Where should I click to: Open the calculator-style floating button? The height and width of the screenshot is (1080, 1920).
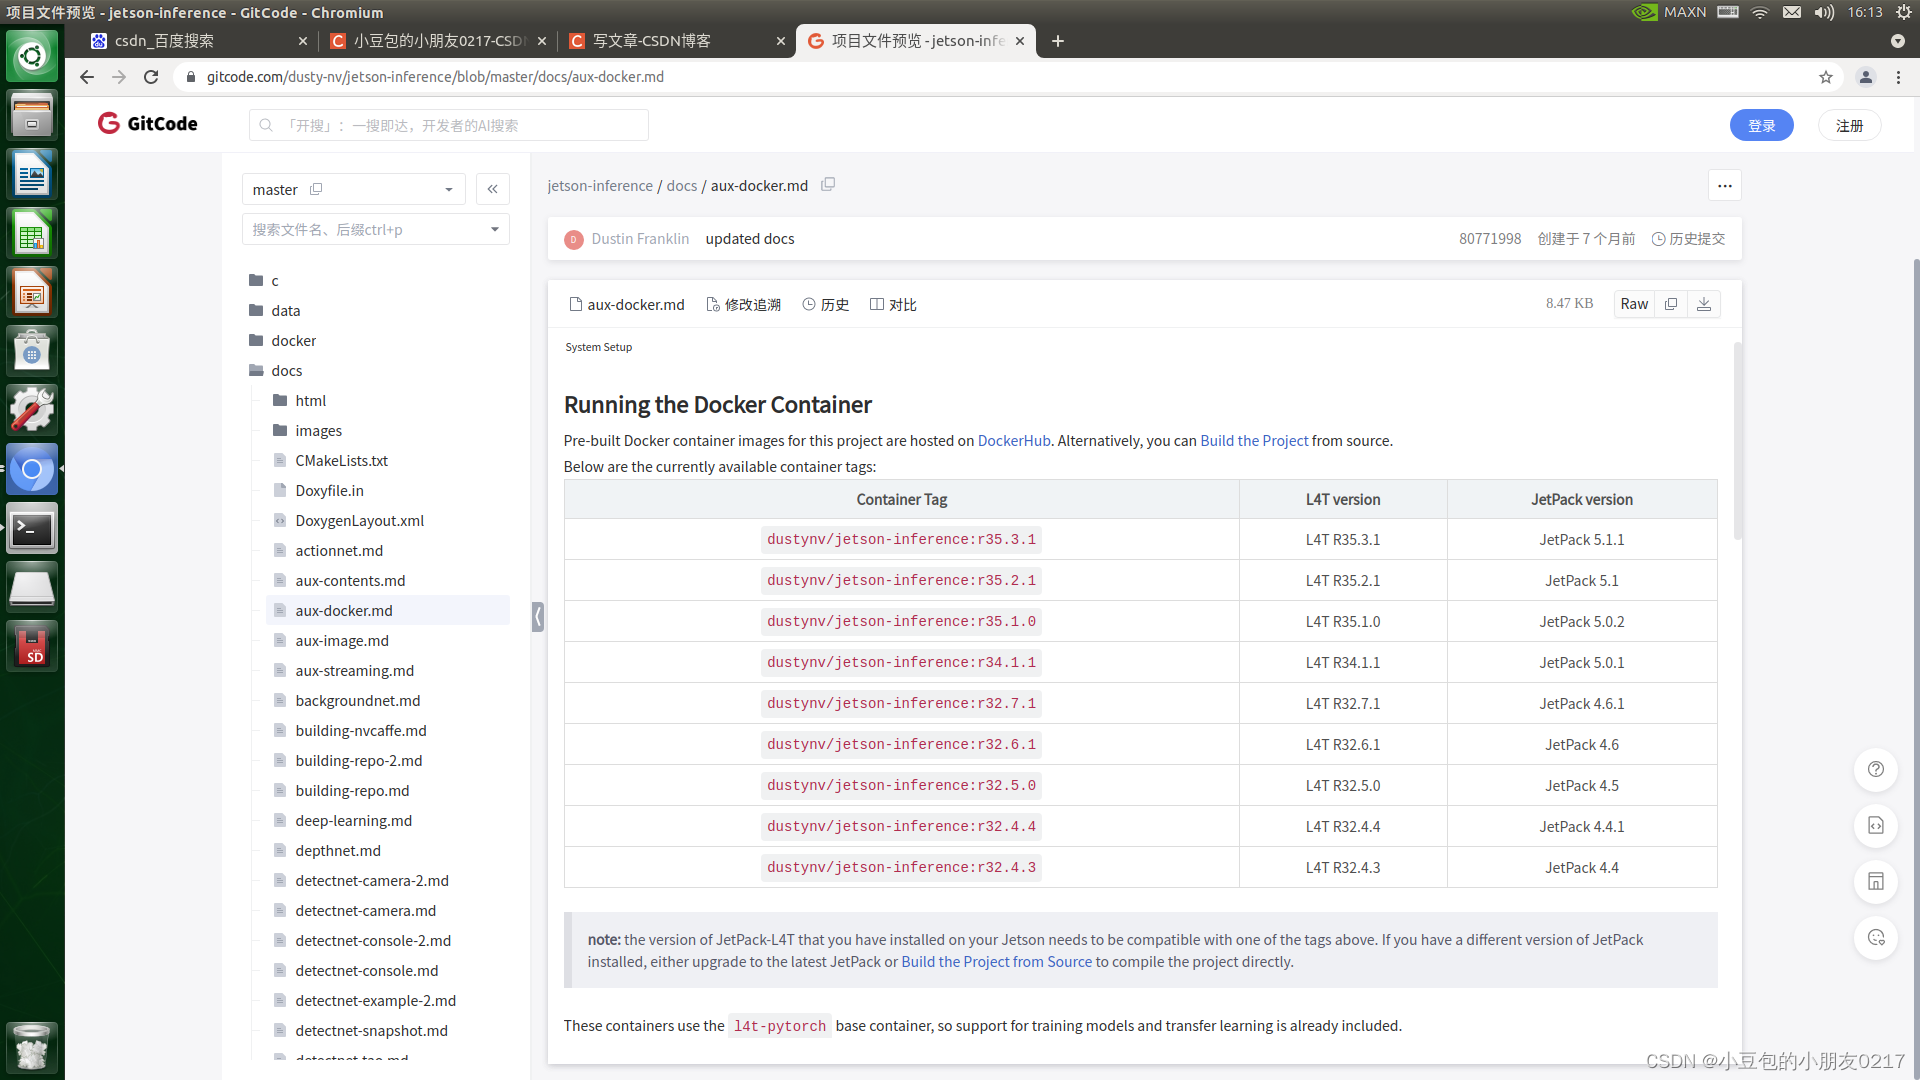point(1876,881)
